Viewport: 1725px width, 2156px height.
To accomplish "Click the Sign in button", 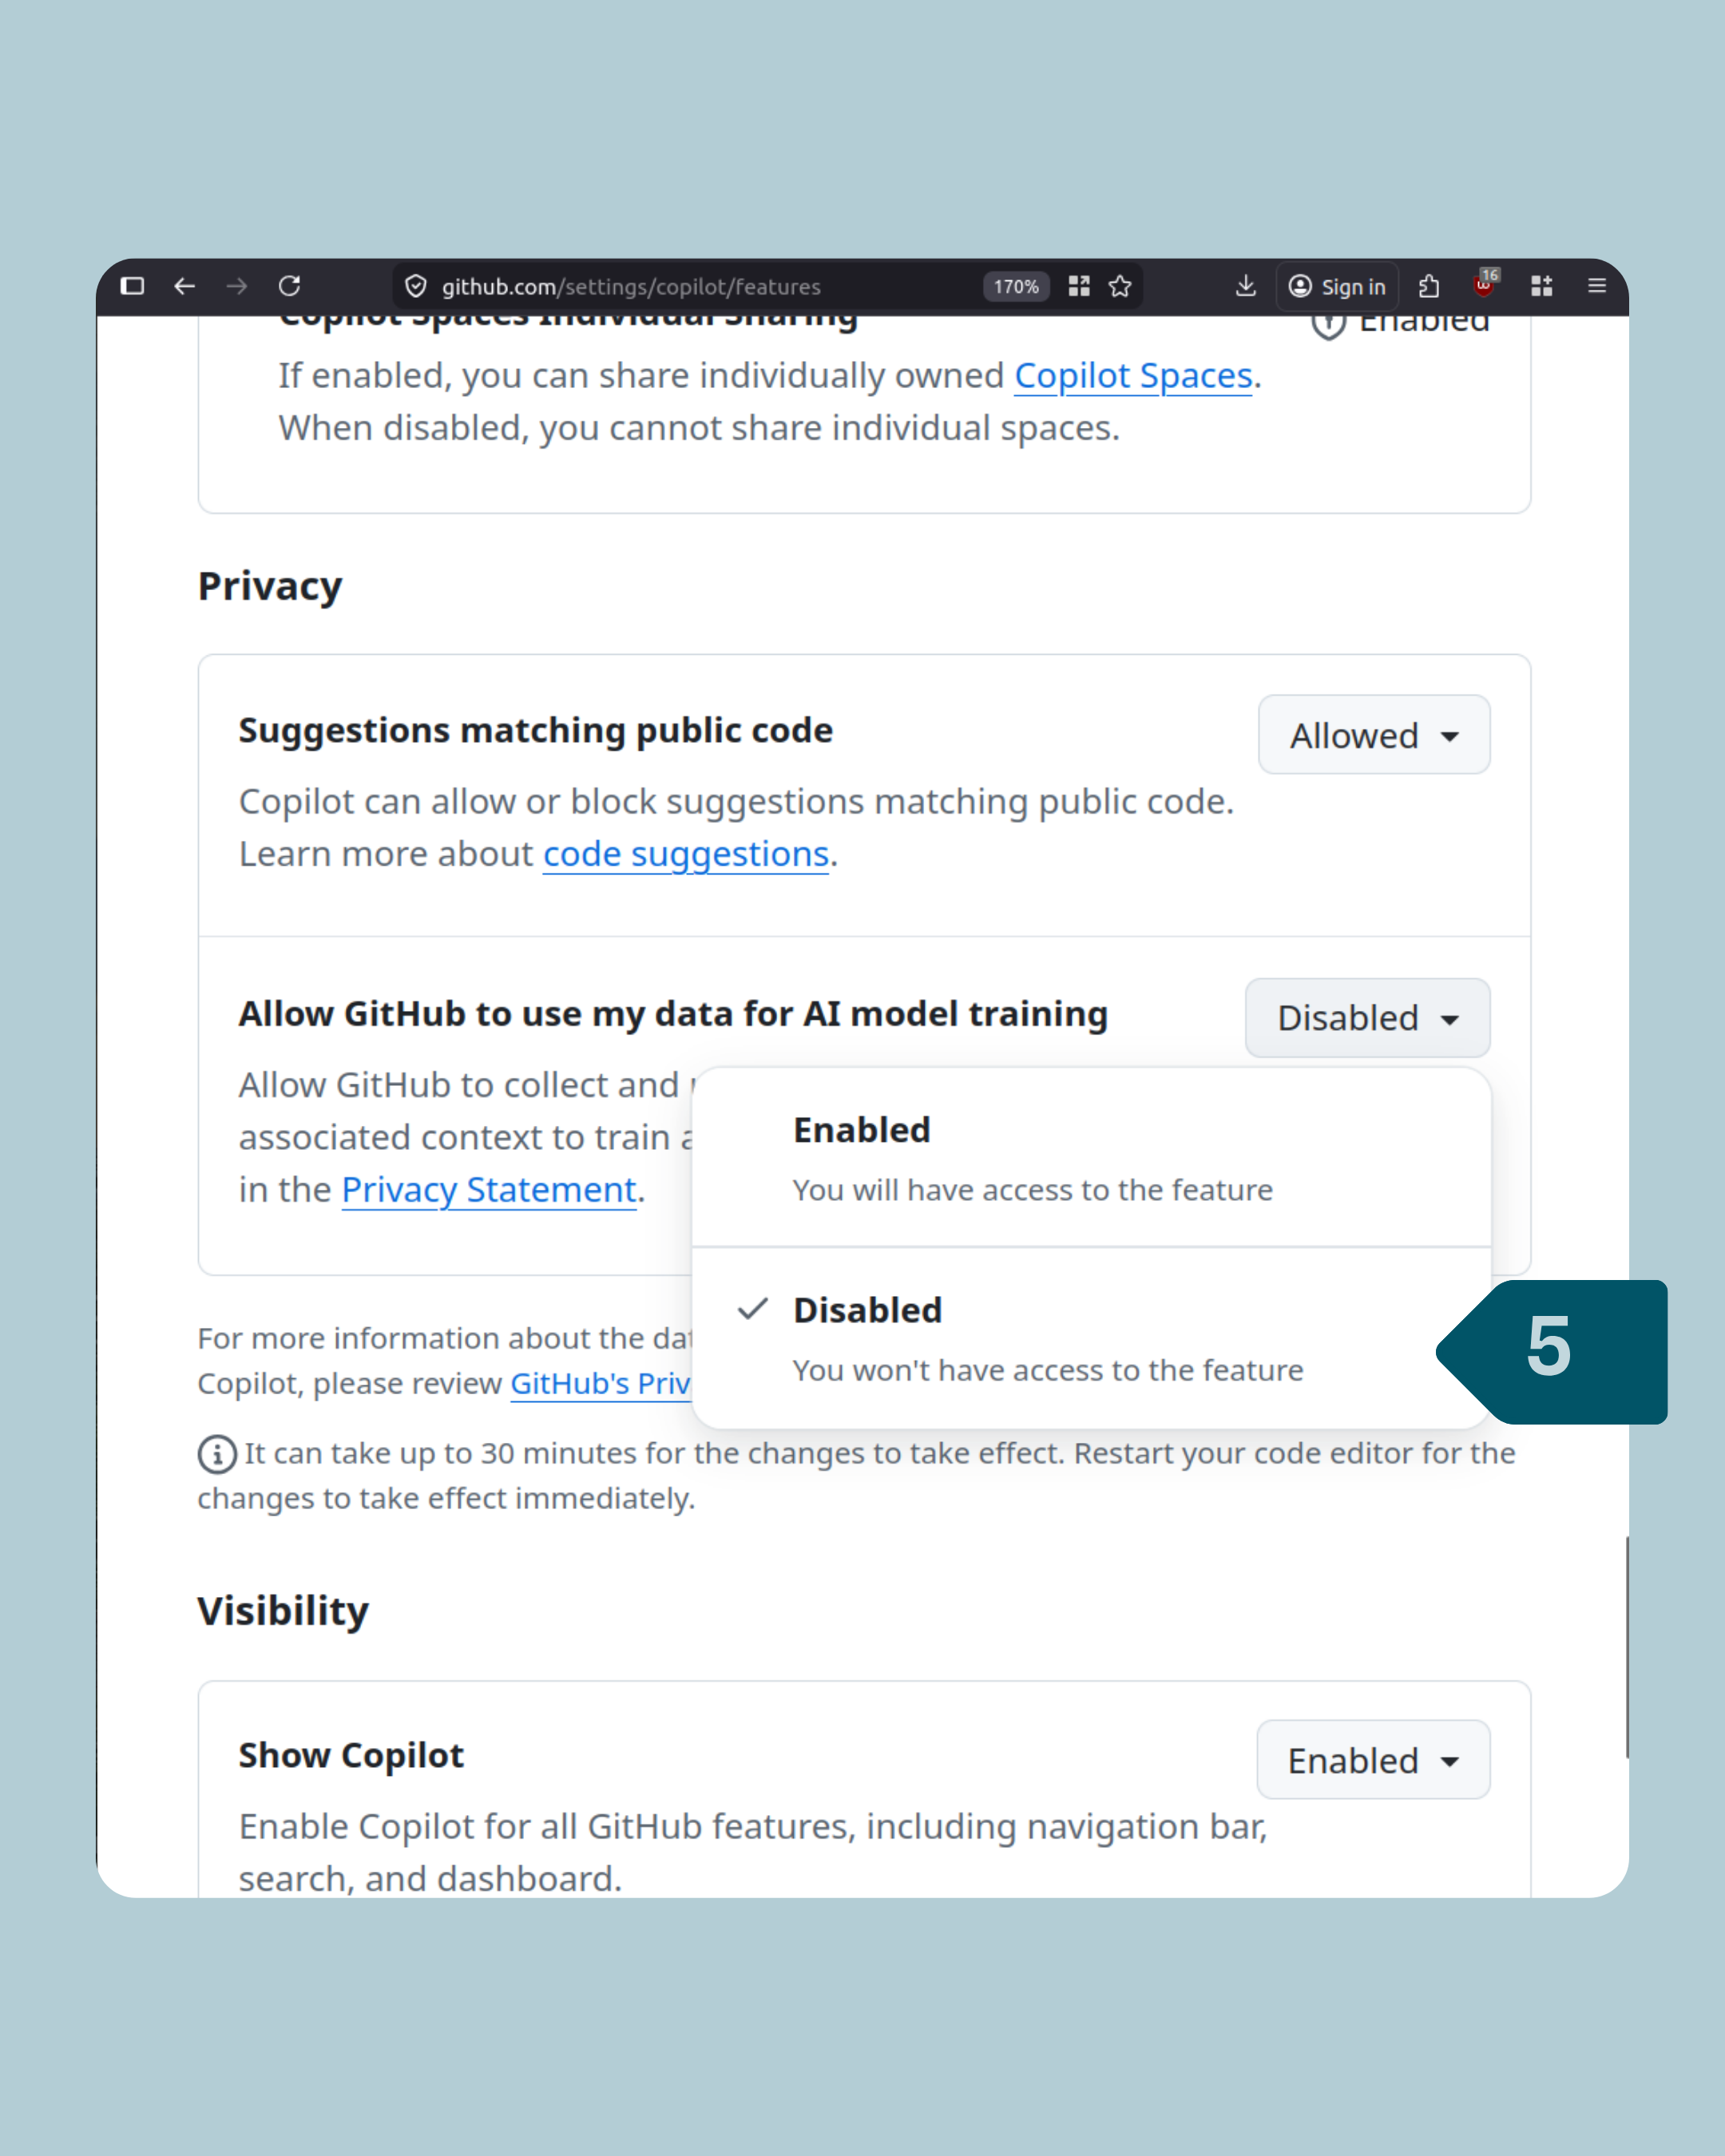I will (1337, 287).
